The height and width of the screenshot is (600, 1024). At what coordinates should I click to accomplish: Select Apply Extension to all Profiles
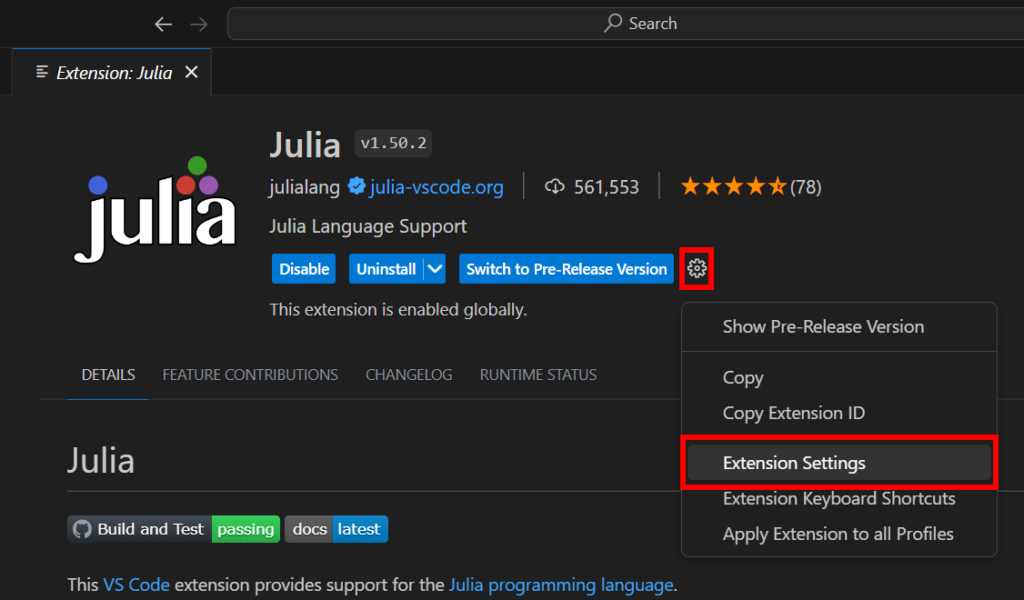point(839,534)
